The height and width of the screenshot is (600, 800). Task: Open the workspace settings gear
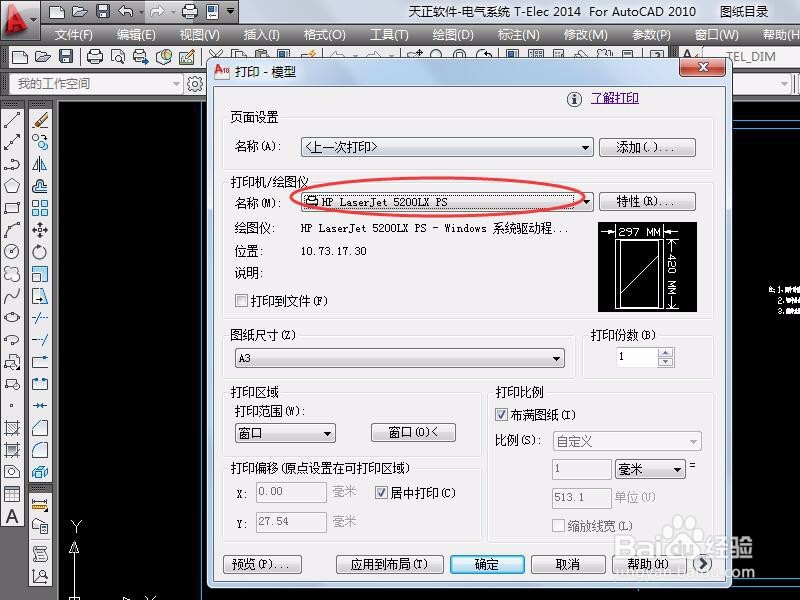pyautogui.click(x=194, y=84)
